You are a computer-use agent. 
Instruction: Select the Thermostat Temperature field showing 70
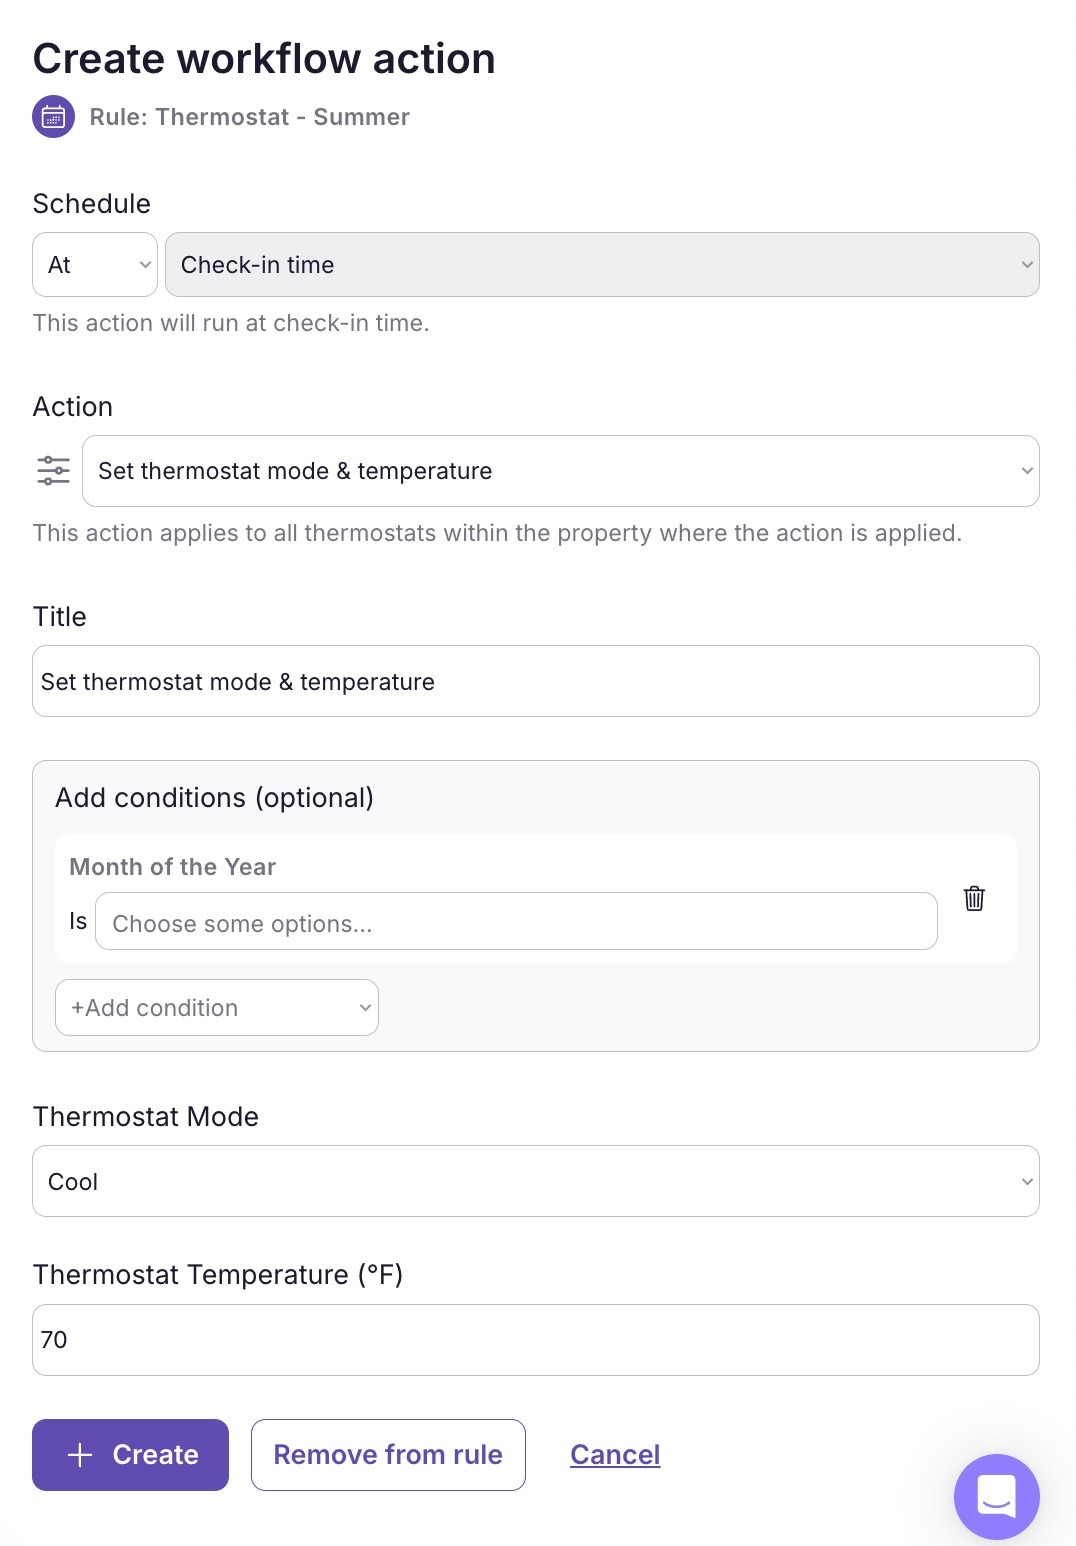(x=536, y=1340)
